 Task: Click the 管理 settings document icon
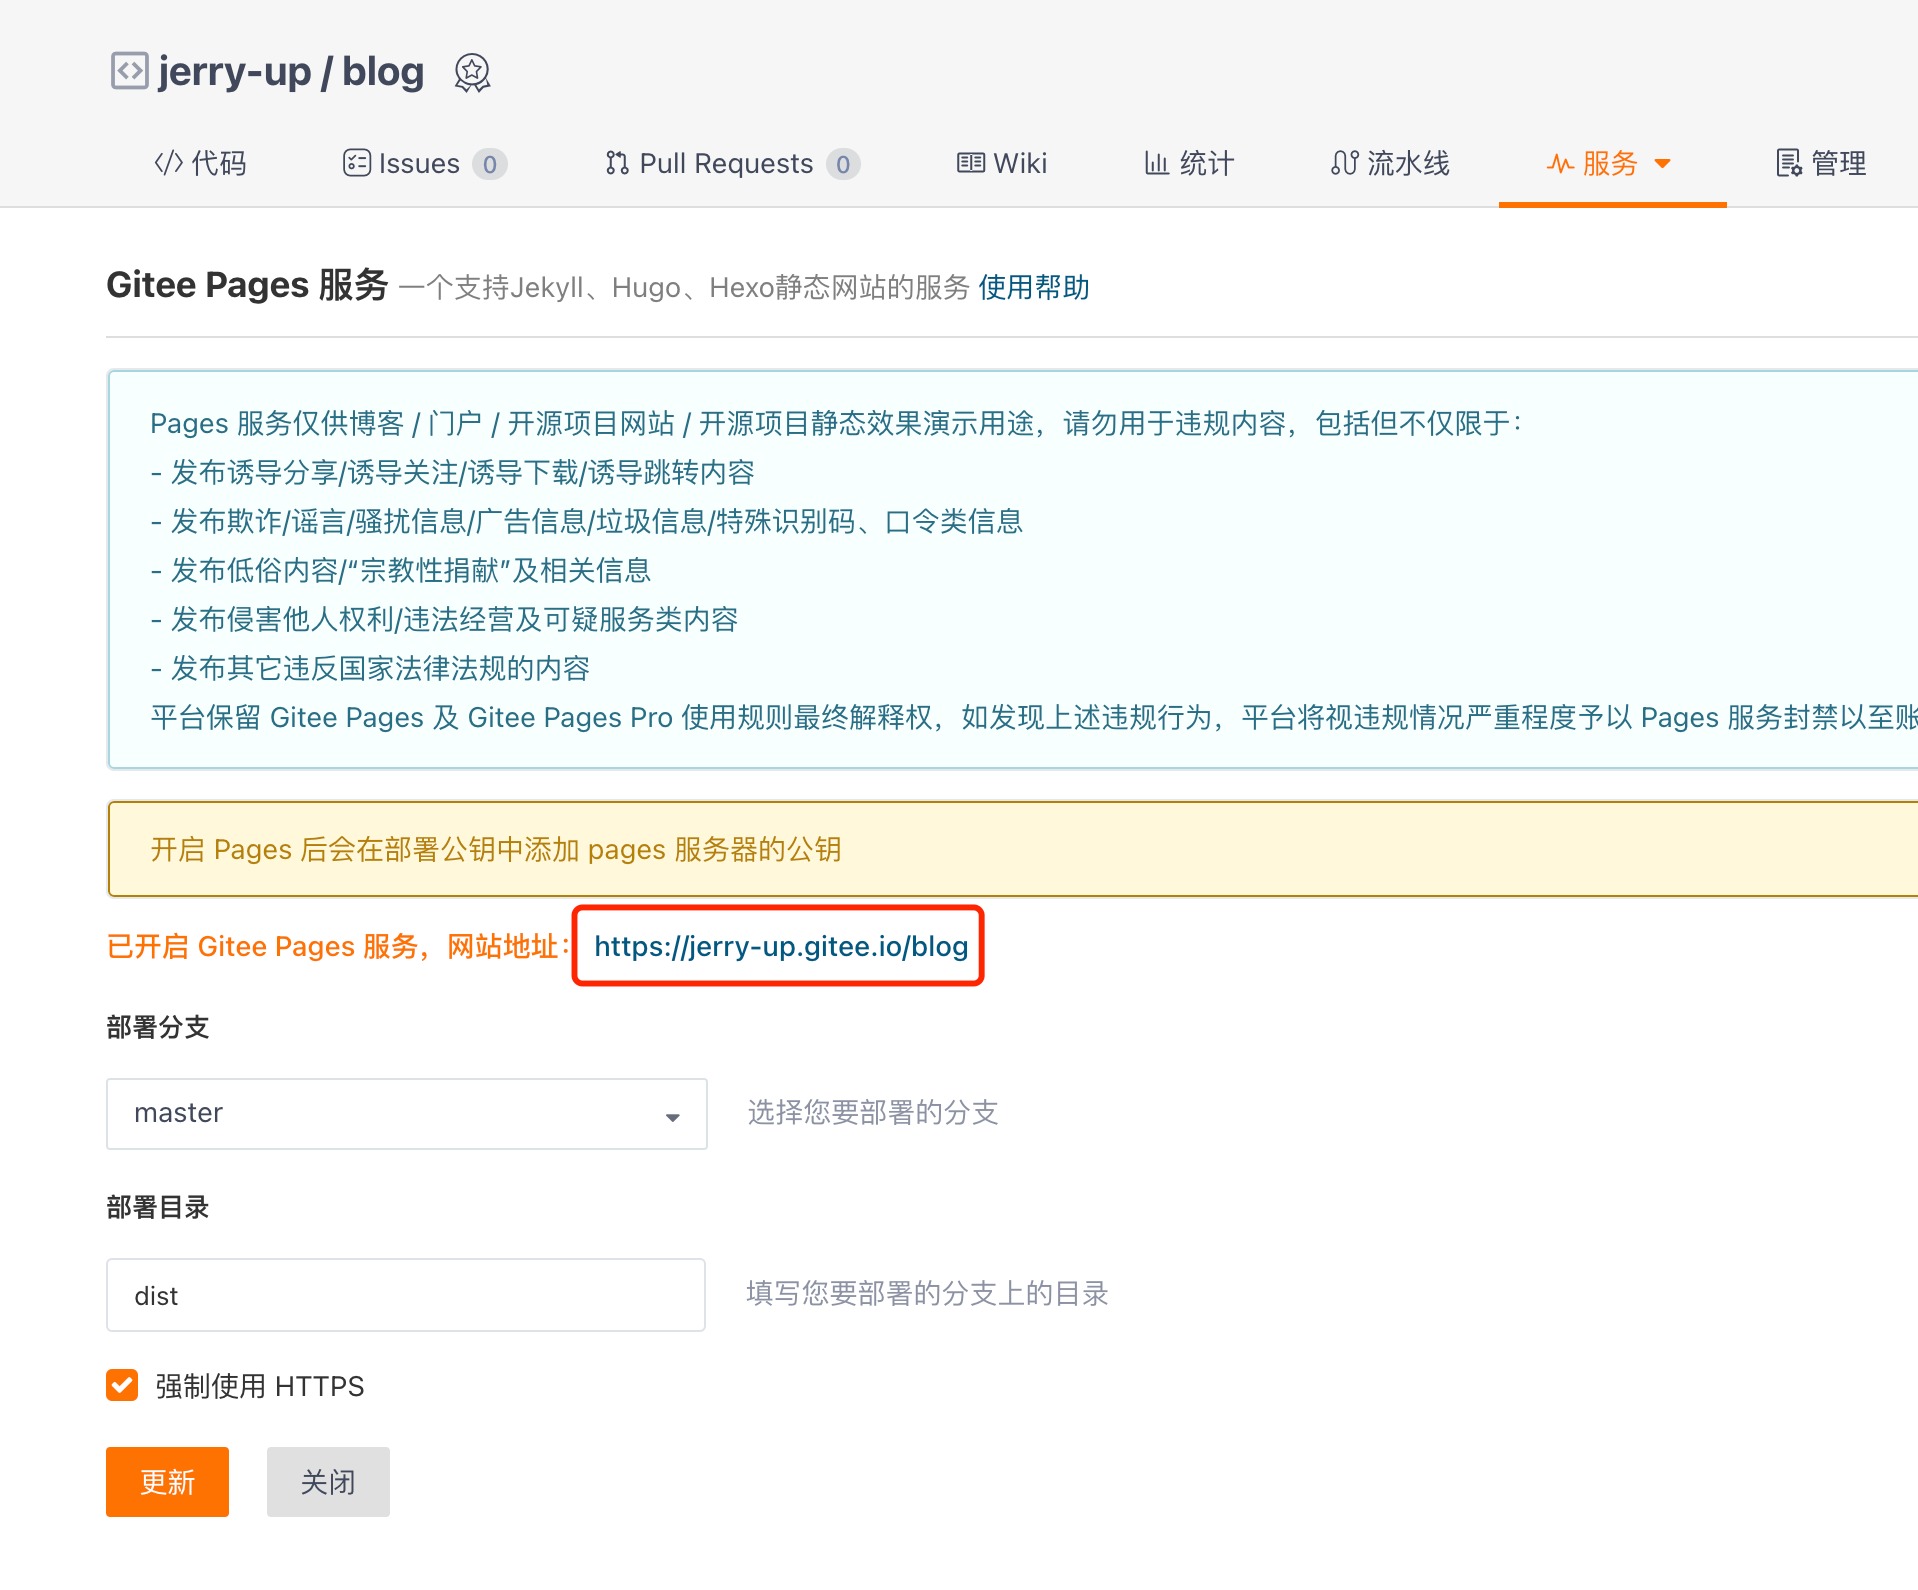[x=1788, y=163]
